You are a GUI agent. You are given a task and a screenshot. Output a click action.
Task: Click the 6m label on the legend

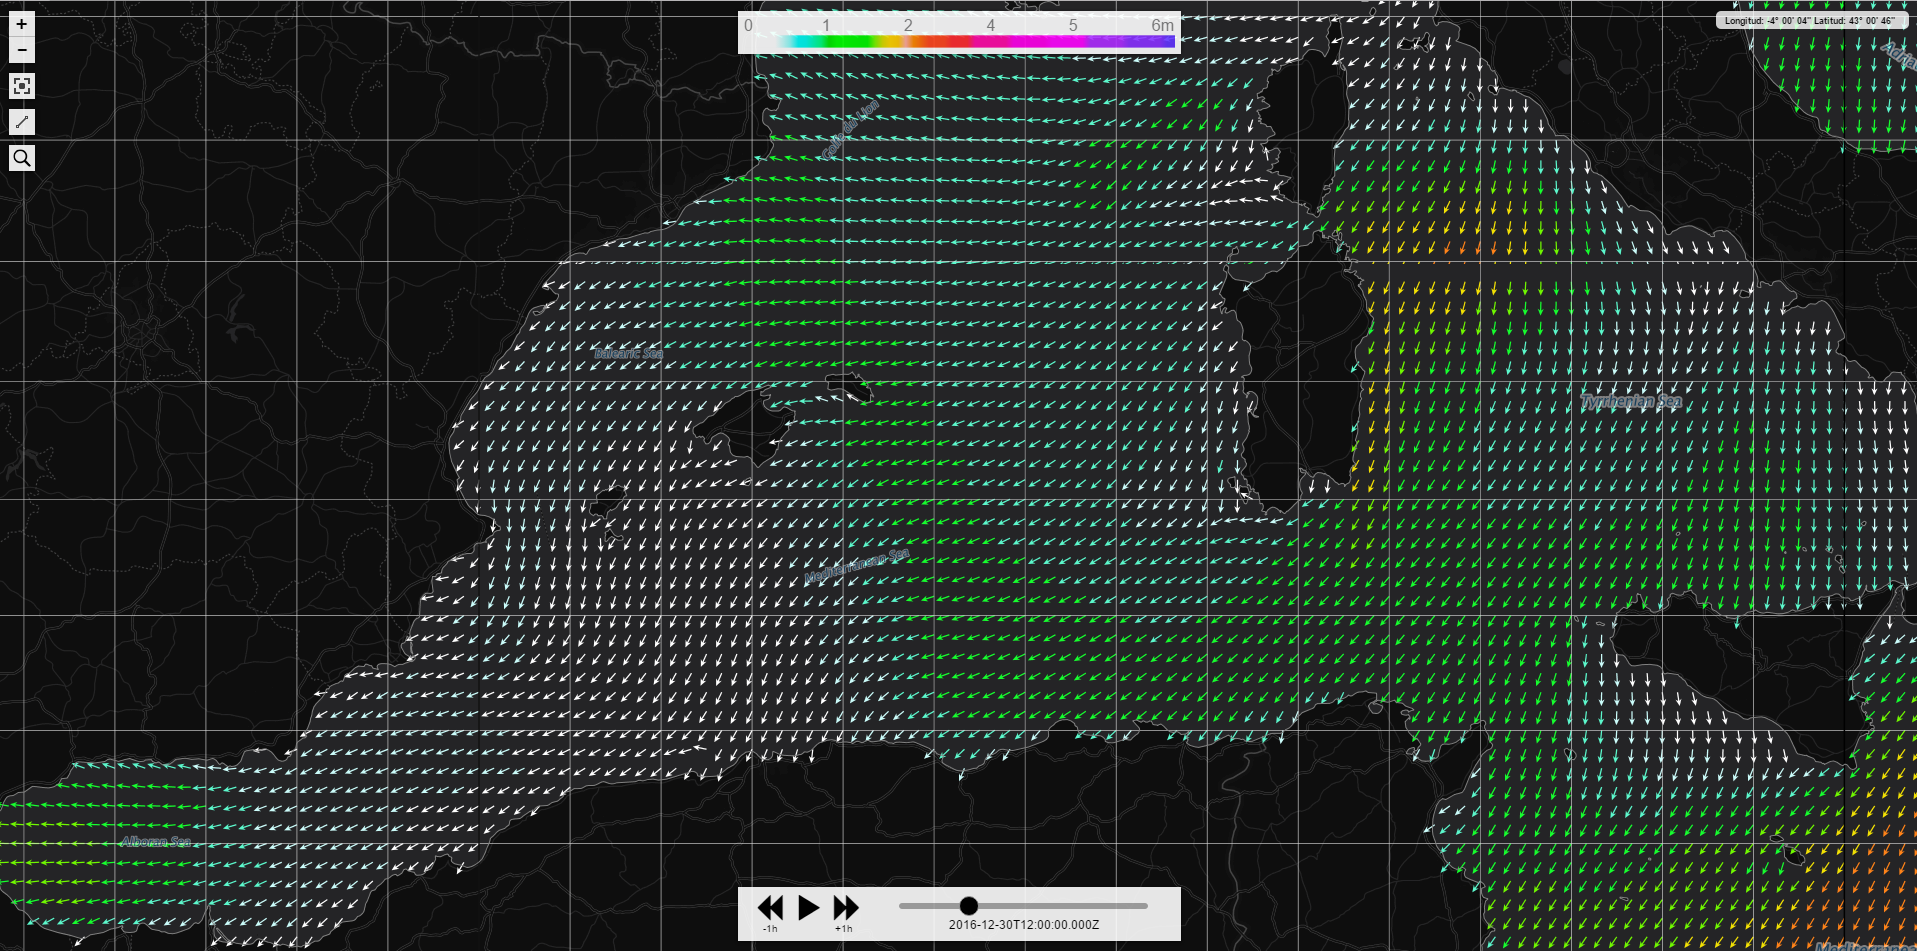pos(1161,25)
